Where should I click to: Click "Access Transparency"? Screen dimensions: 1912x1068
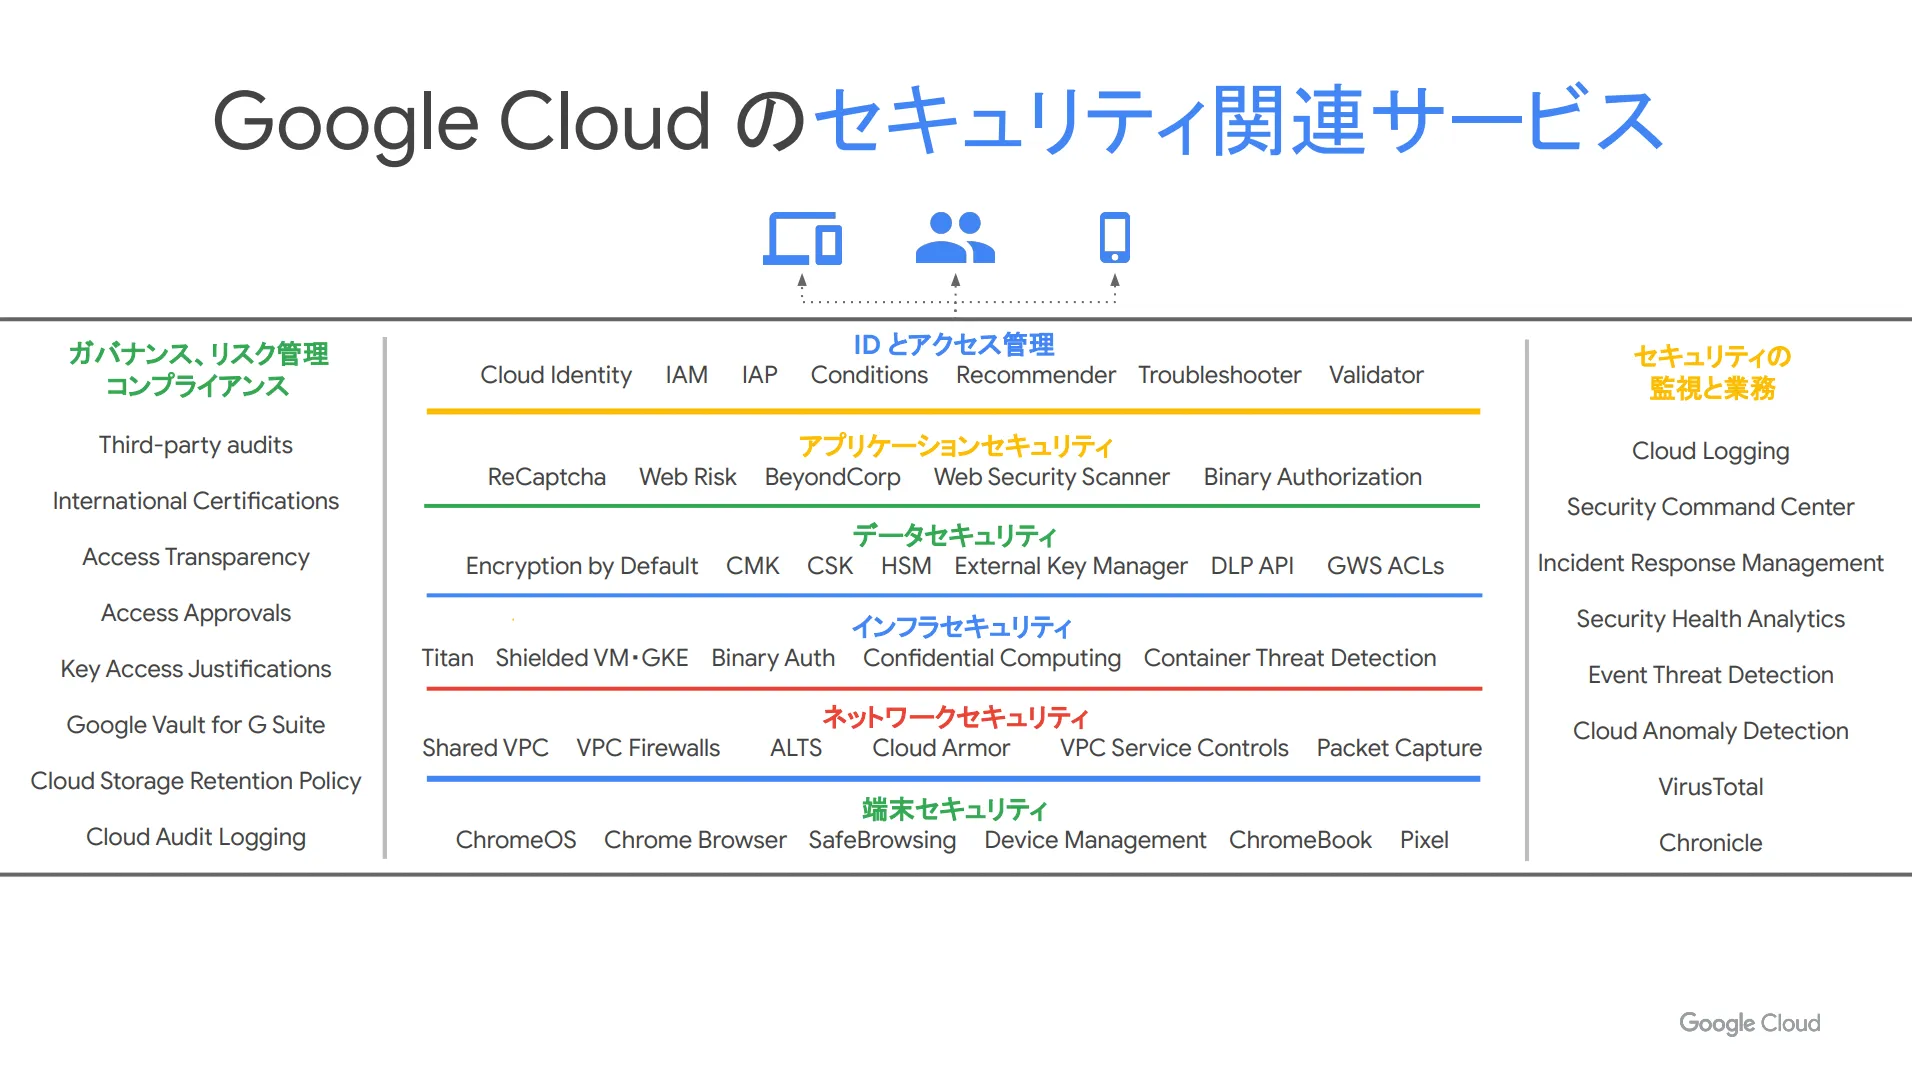(196, 558)
